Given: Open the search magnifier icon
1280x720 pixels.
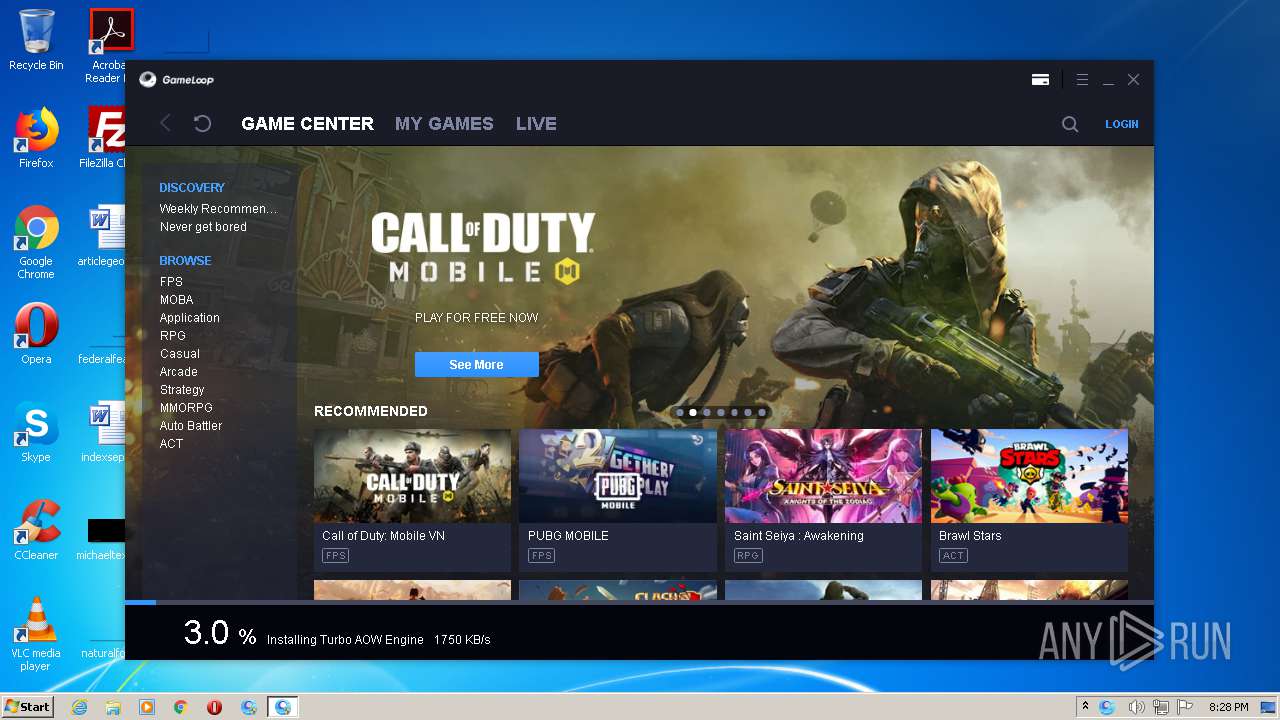Looking at the screenshot, I should 1070,124.
